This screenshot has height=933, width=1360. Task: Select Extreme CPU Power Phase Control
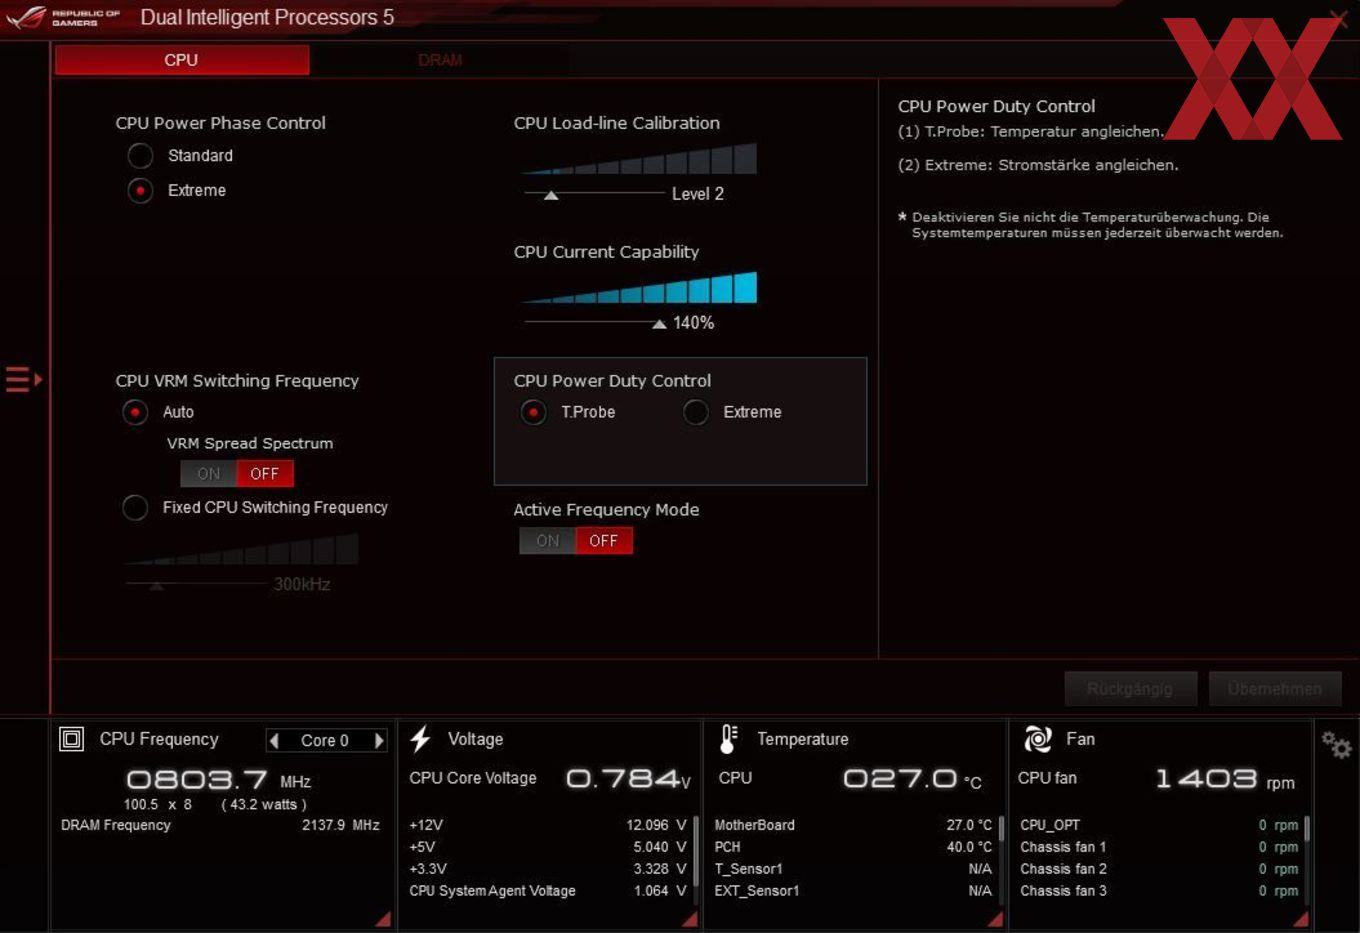tap(140, 190)
